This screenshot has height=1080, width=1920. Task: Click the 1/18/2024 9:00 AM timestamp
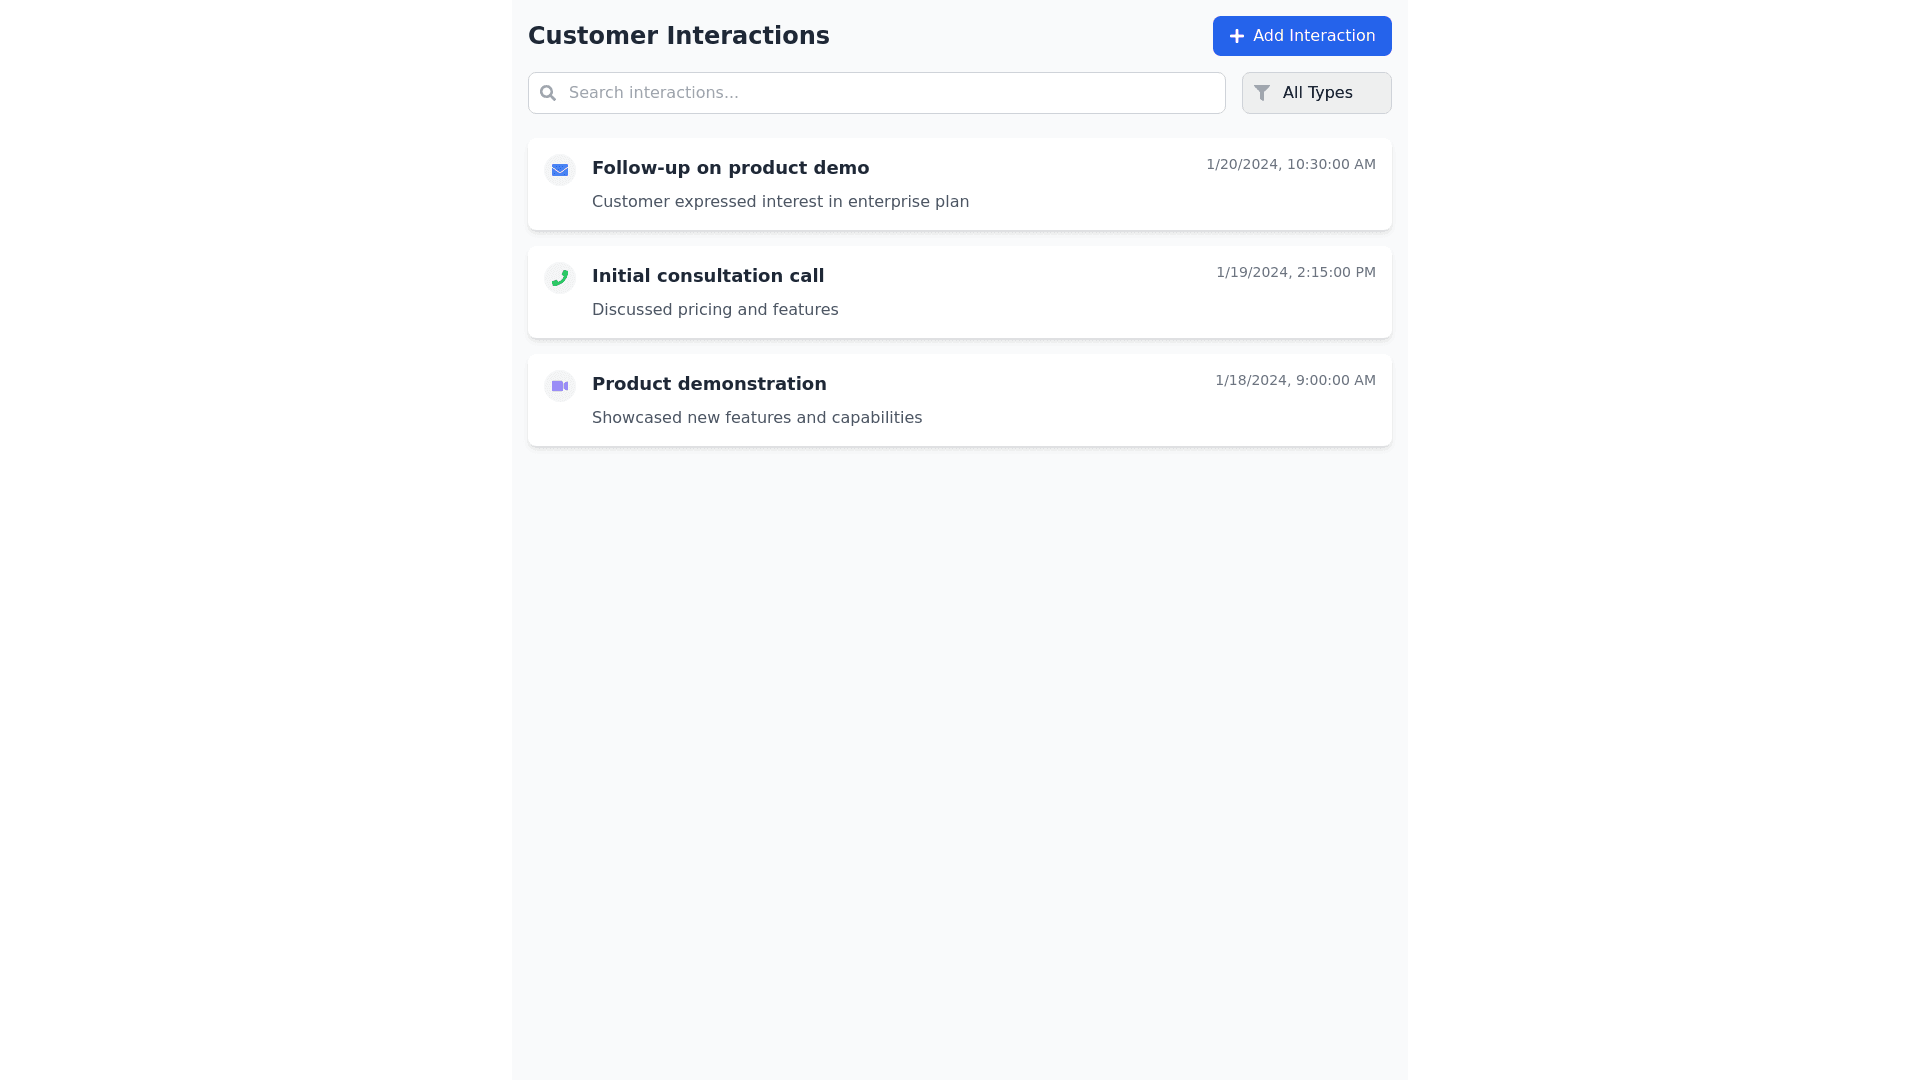coord(1295,380)
